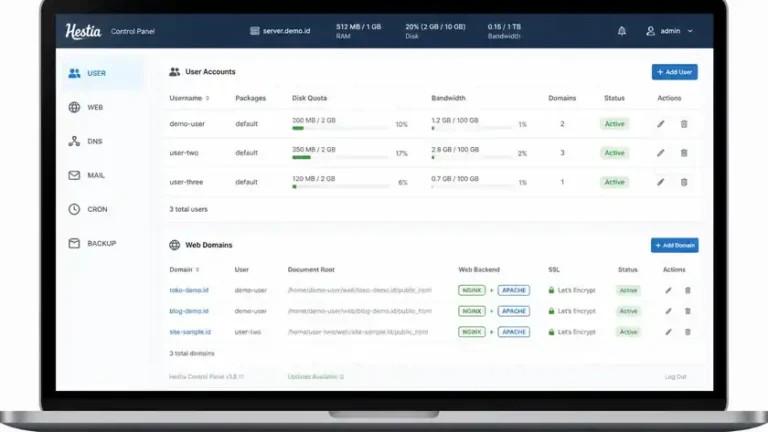Edit toko-demo.id with the pencil icon
768x432 pixels.
click(668, 290)
